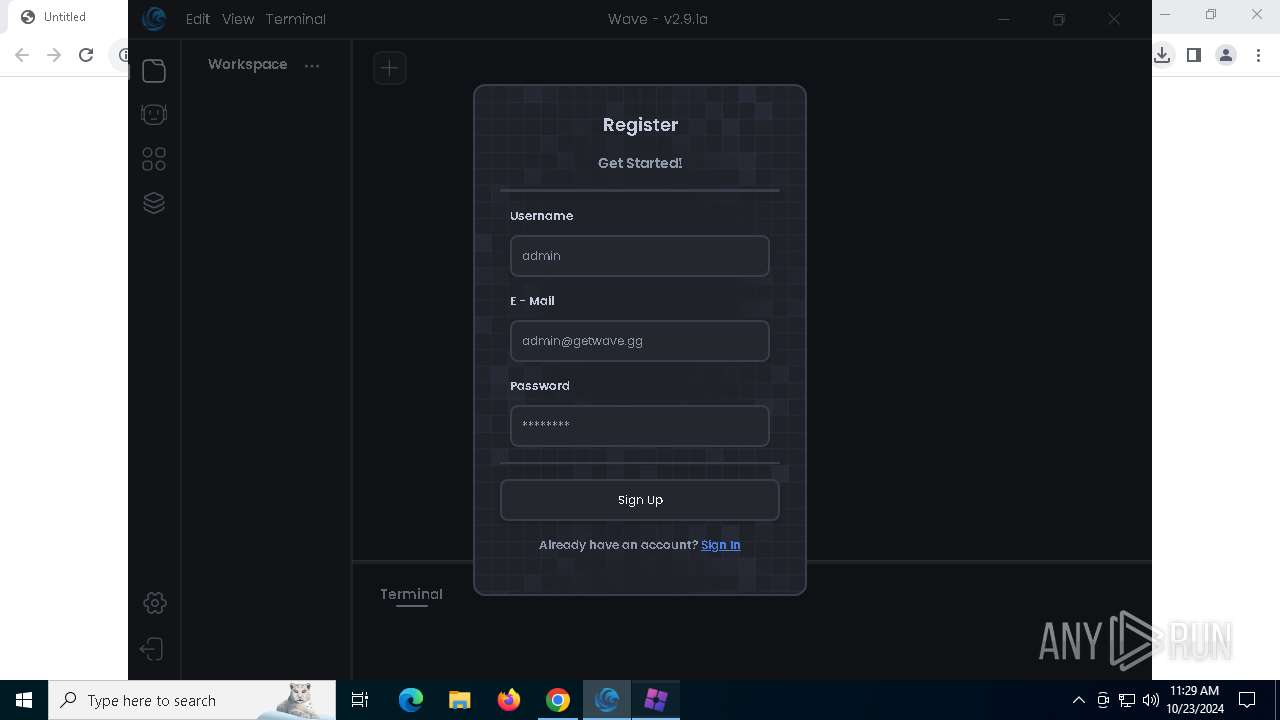Click the Register heading
1280x720 pixels.
640,125
